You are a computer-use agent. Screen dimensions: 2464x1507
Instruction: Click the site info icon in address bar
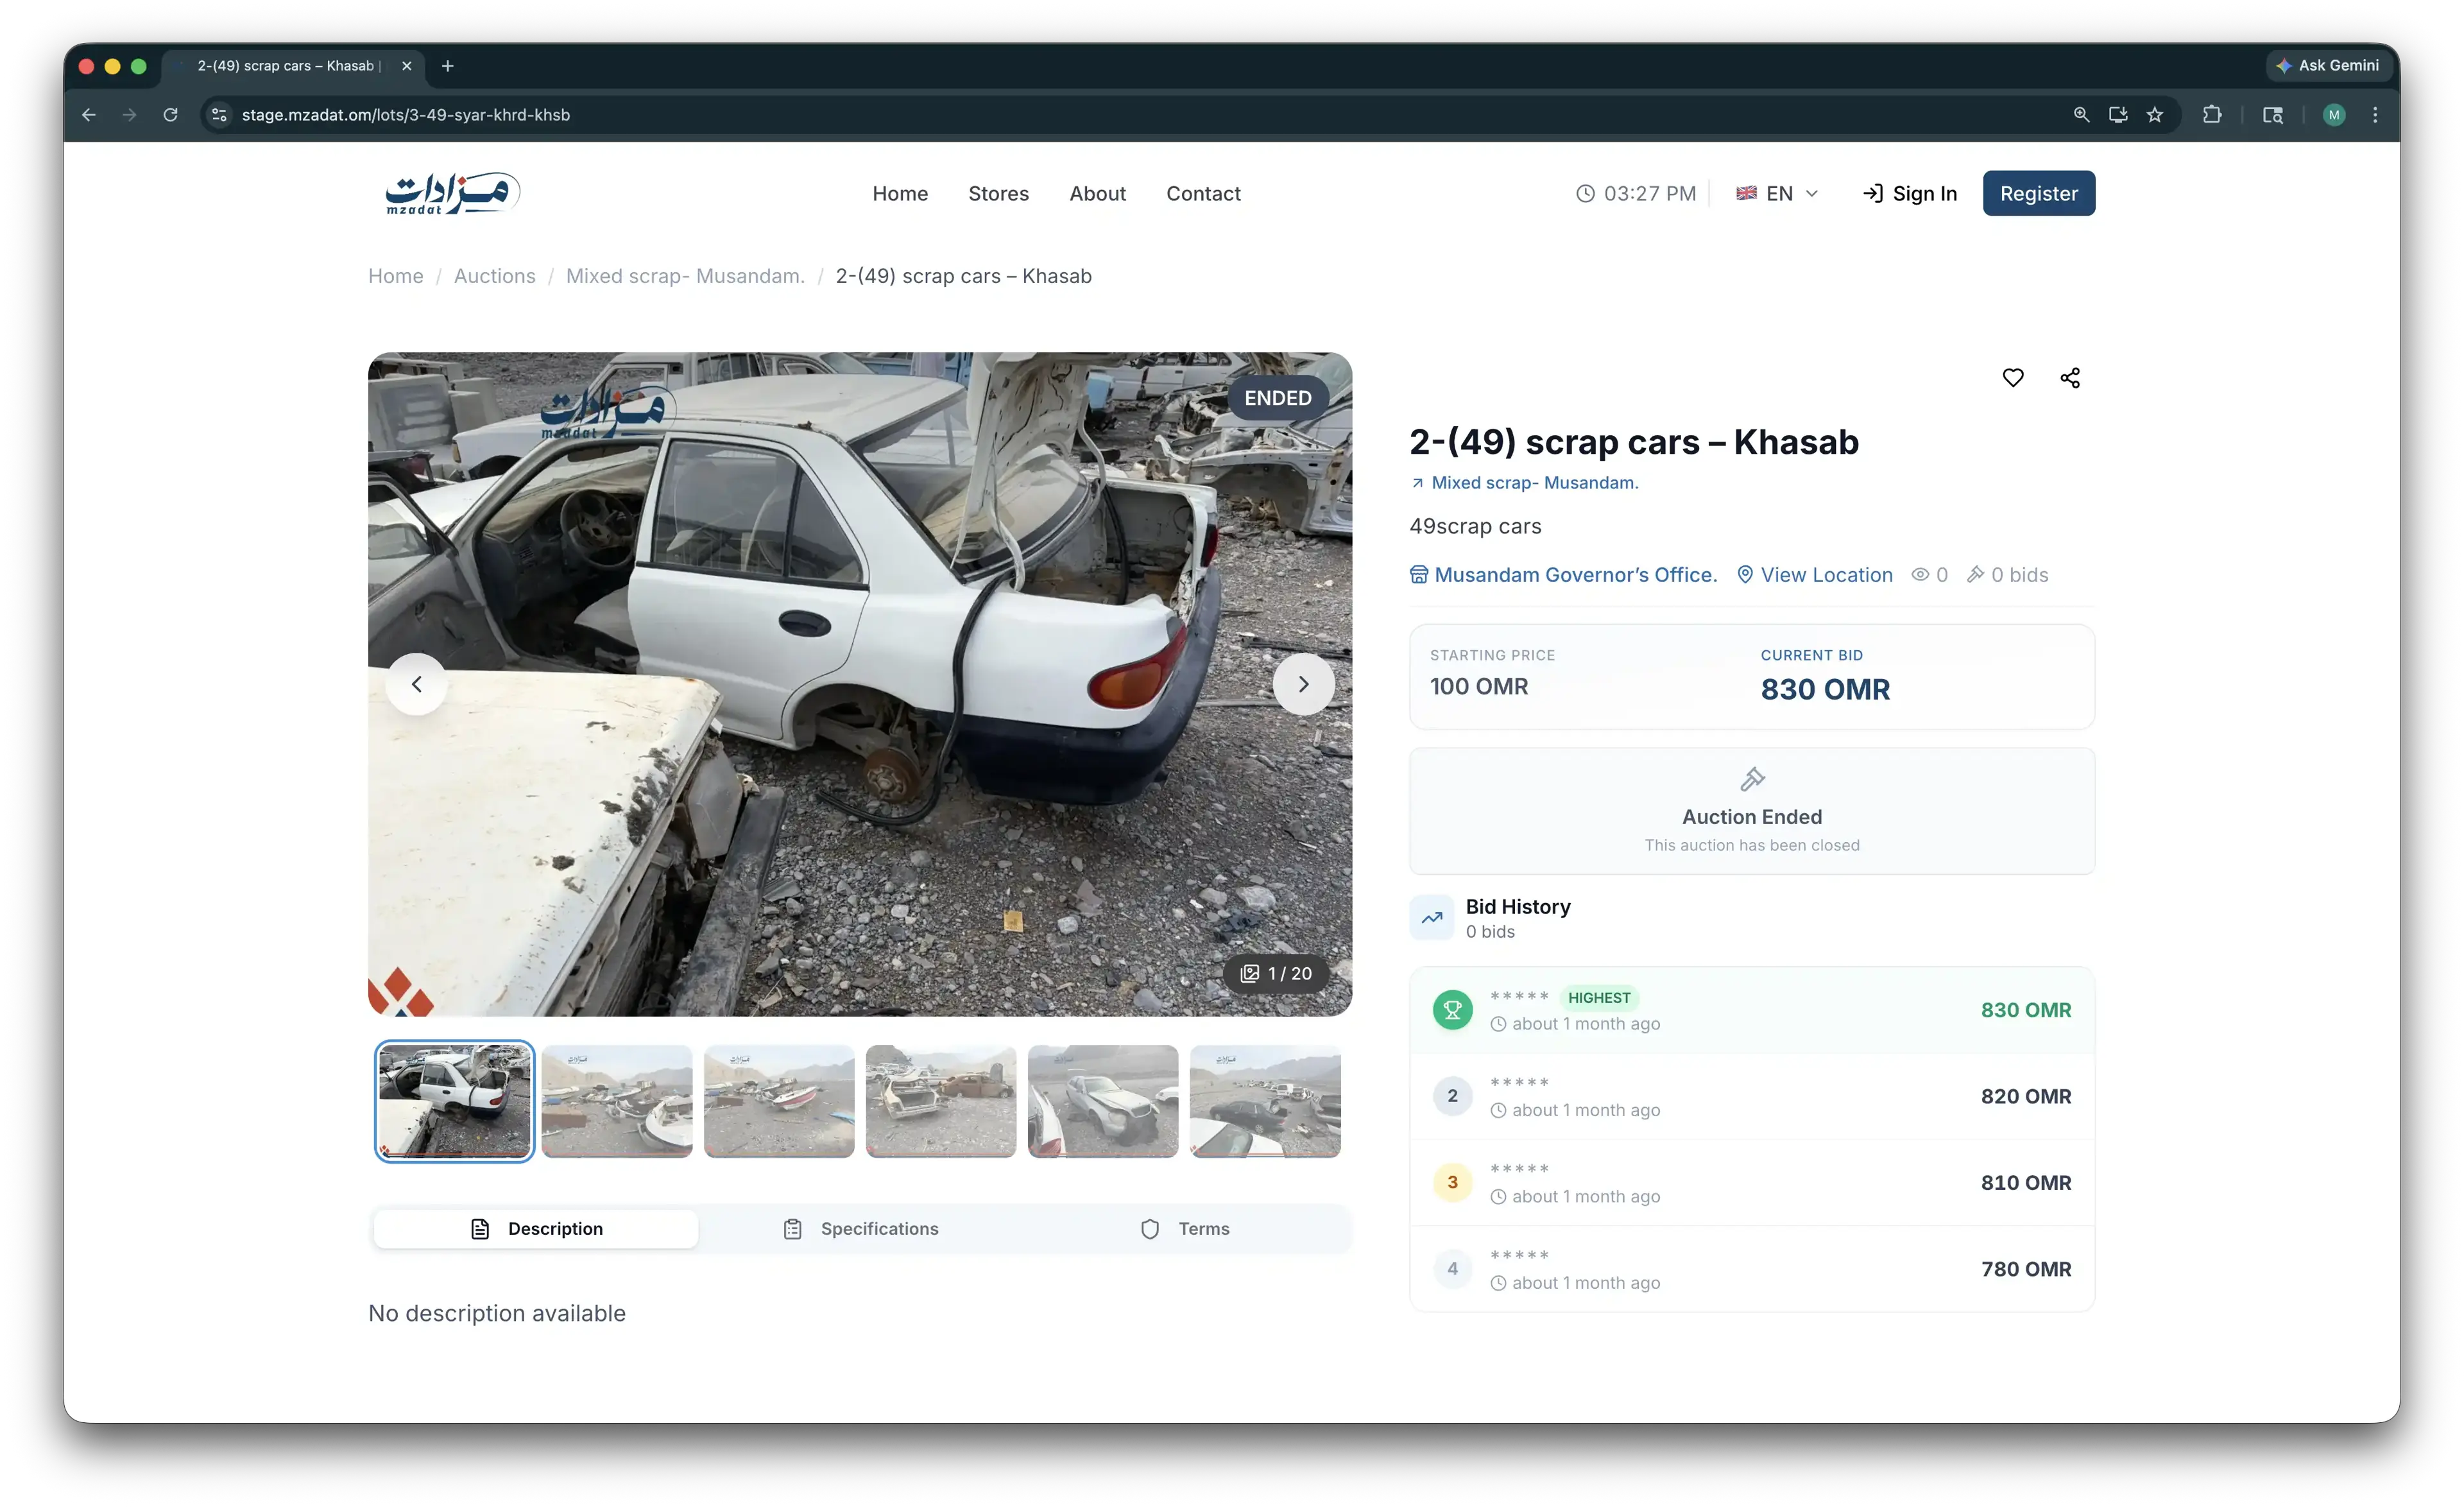[219, 115]
